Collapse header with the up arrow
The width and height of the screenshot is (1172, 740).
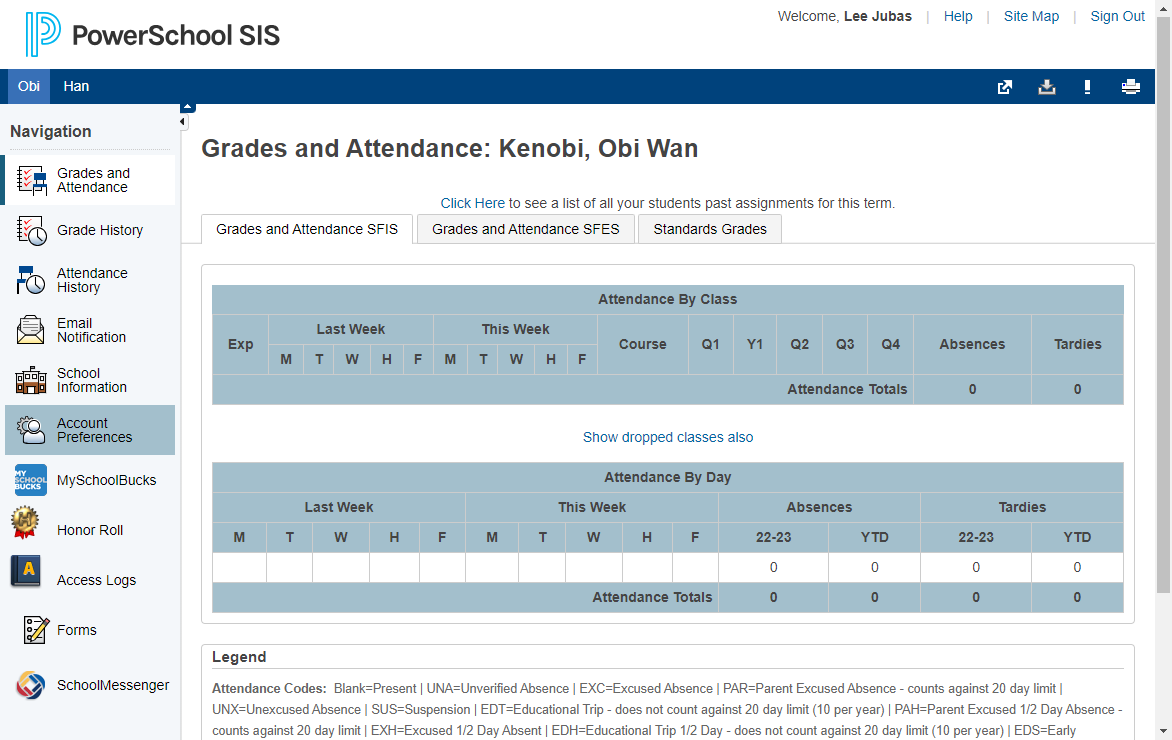click(188, 107)
